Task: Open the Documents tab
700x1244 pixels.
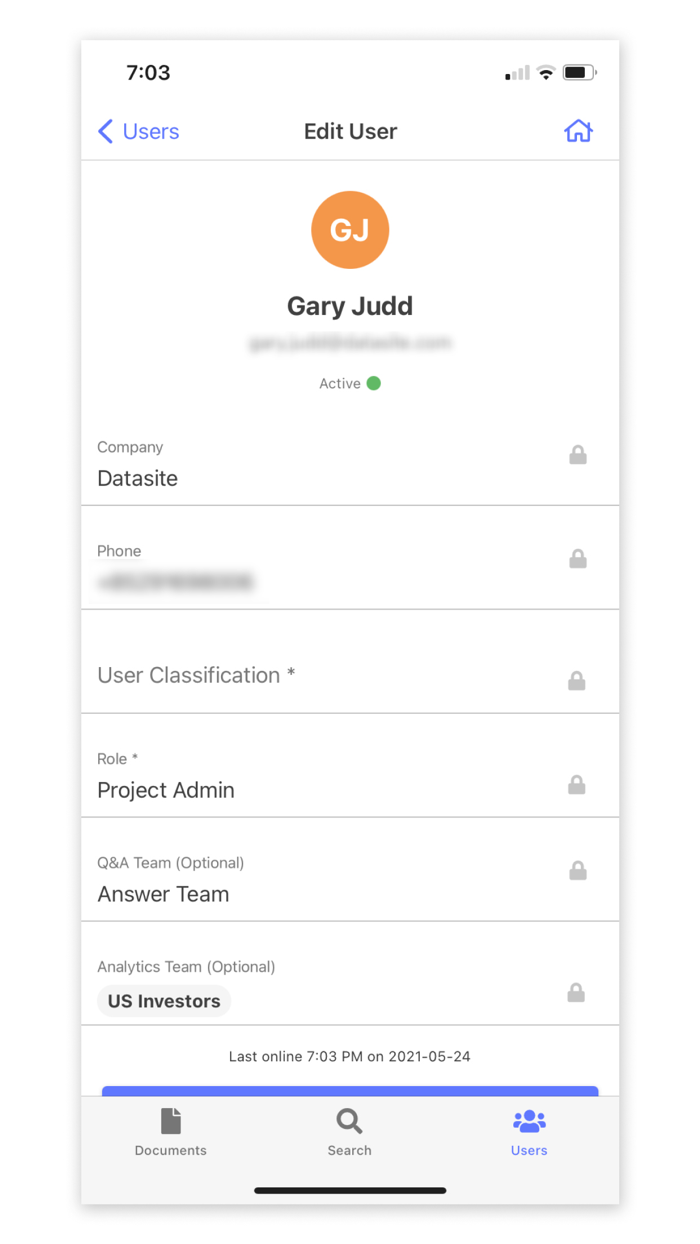Action: pyautogui.click(x=171, y=1132)
